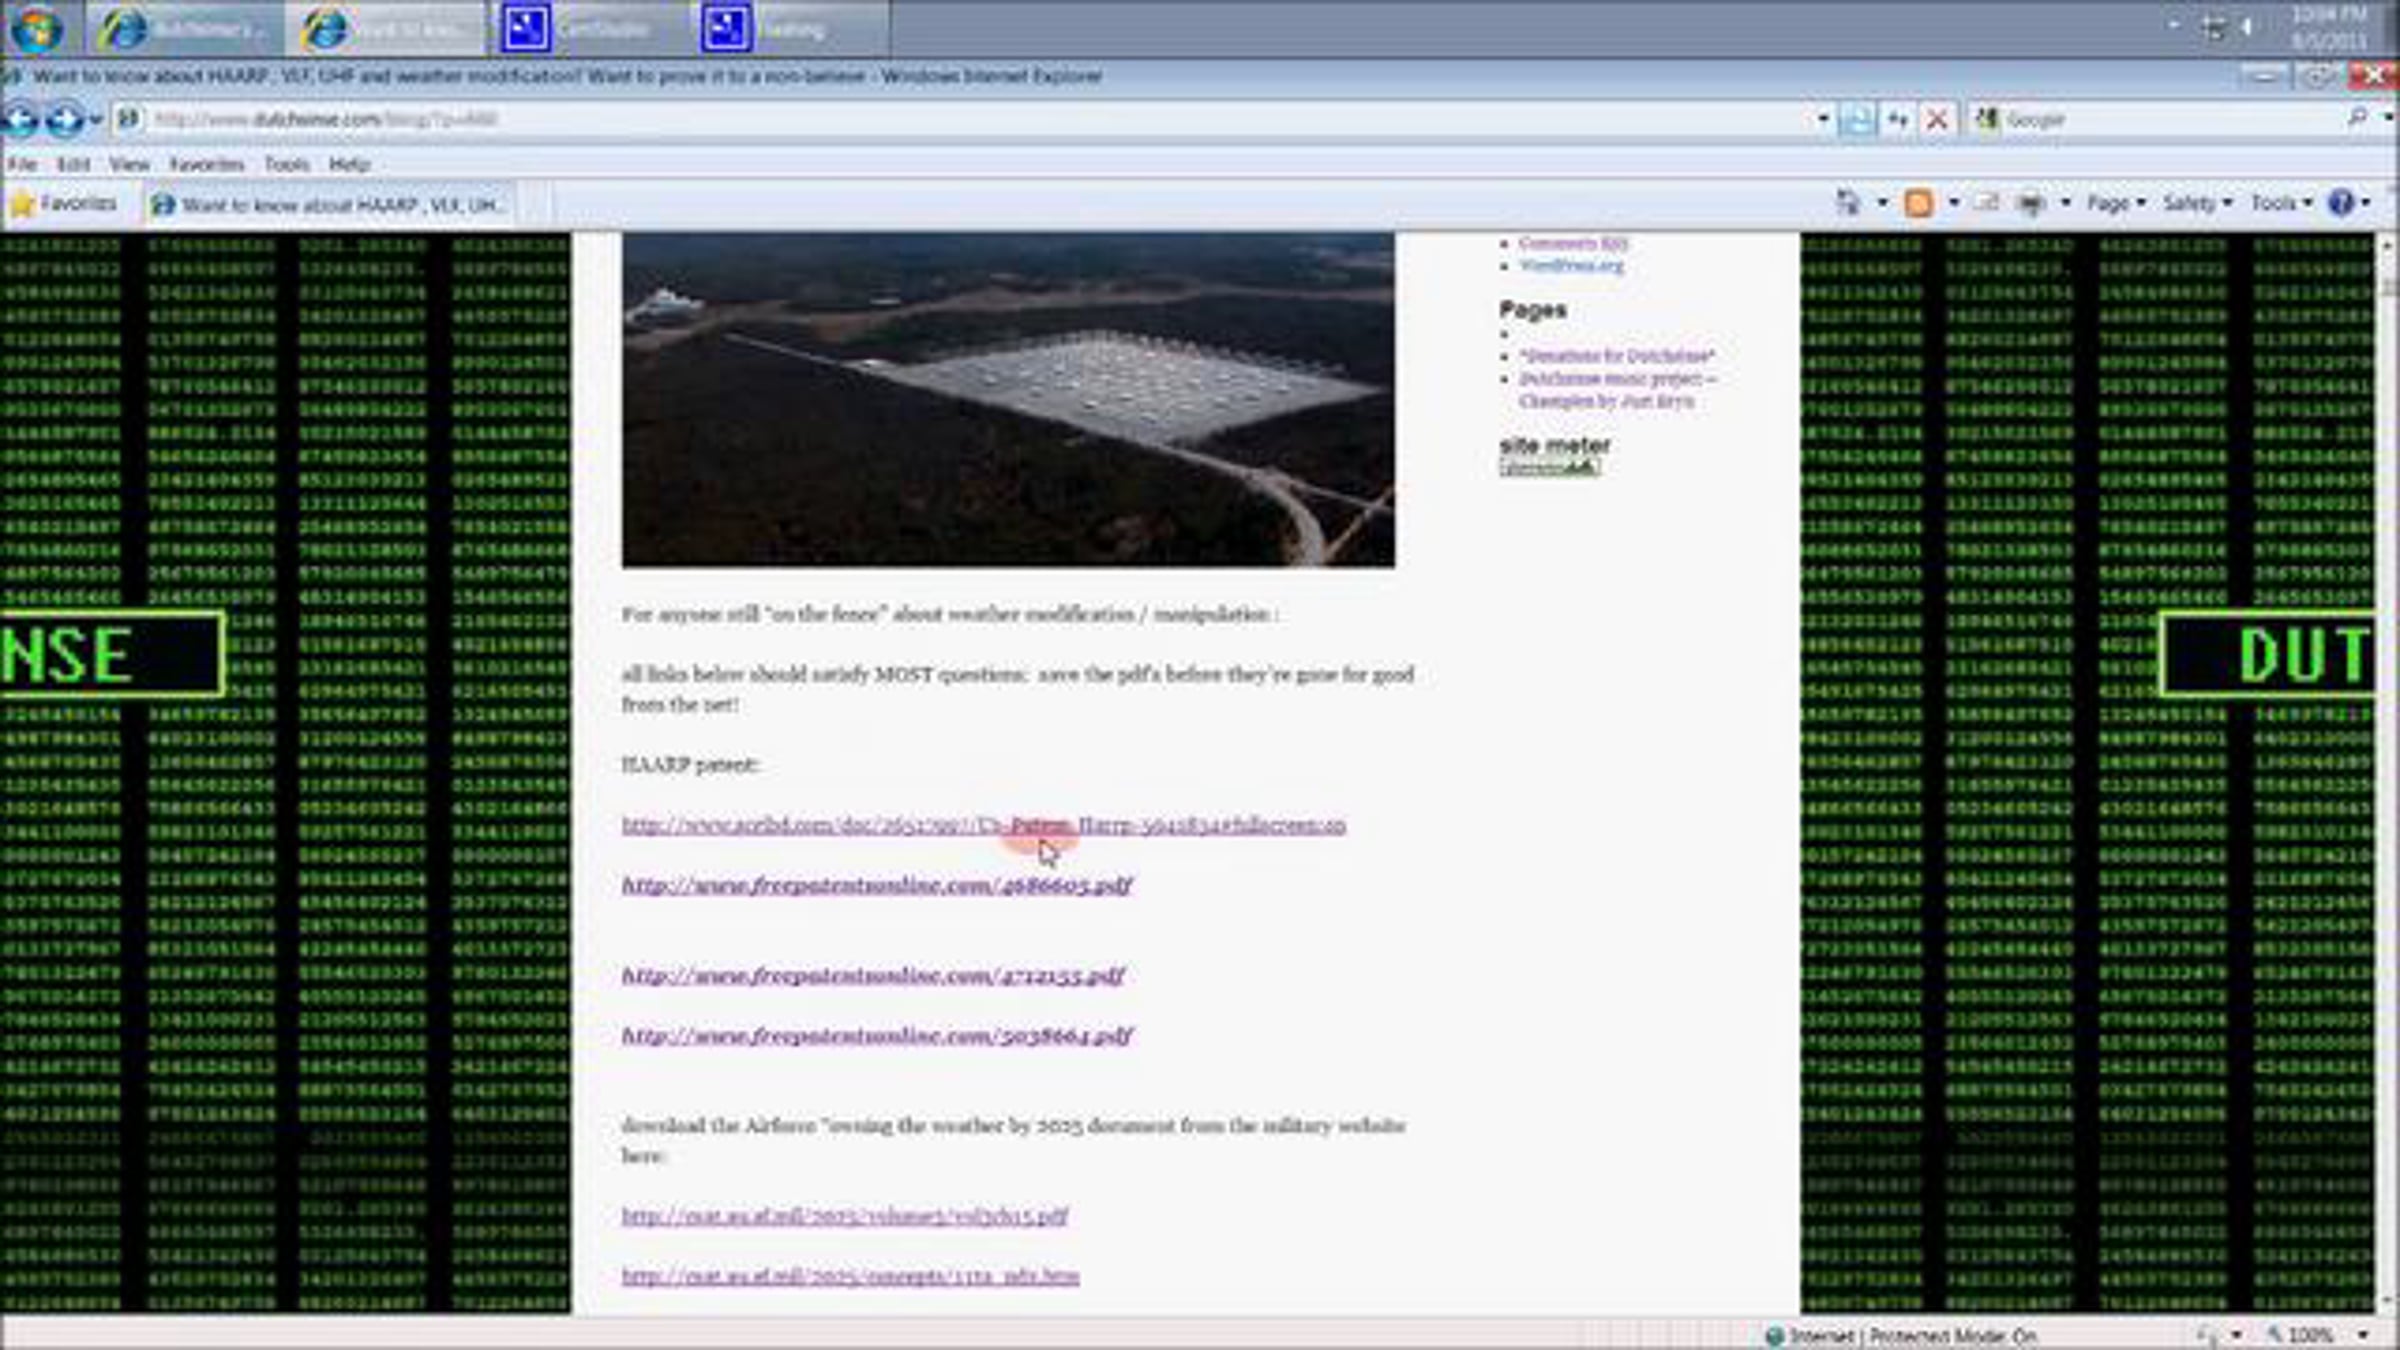Select the HAARP page browser tab

point(330,205)
